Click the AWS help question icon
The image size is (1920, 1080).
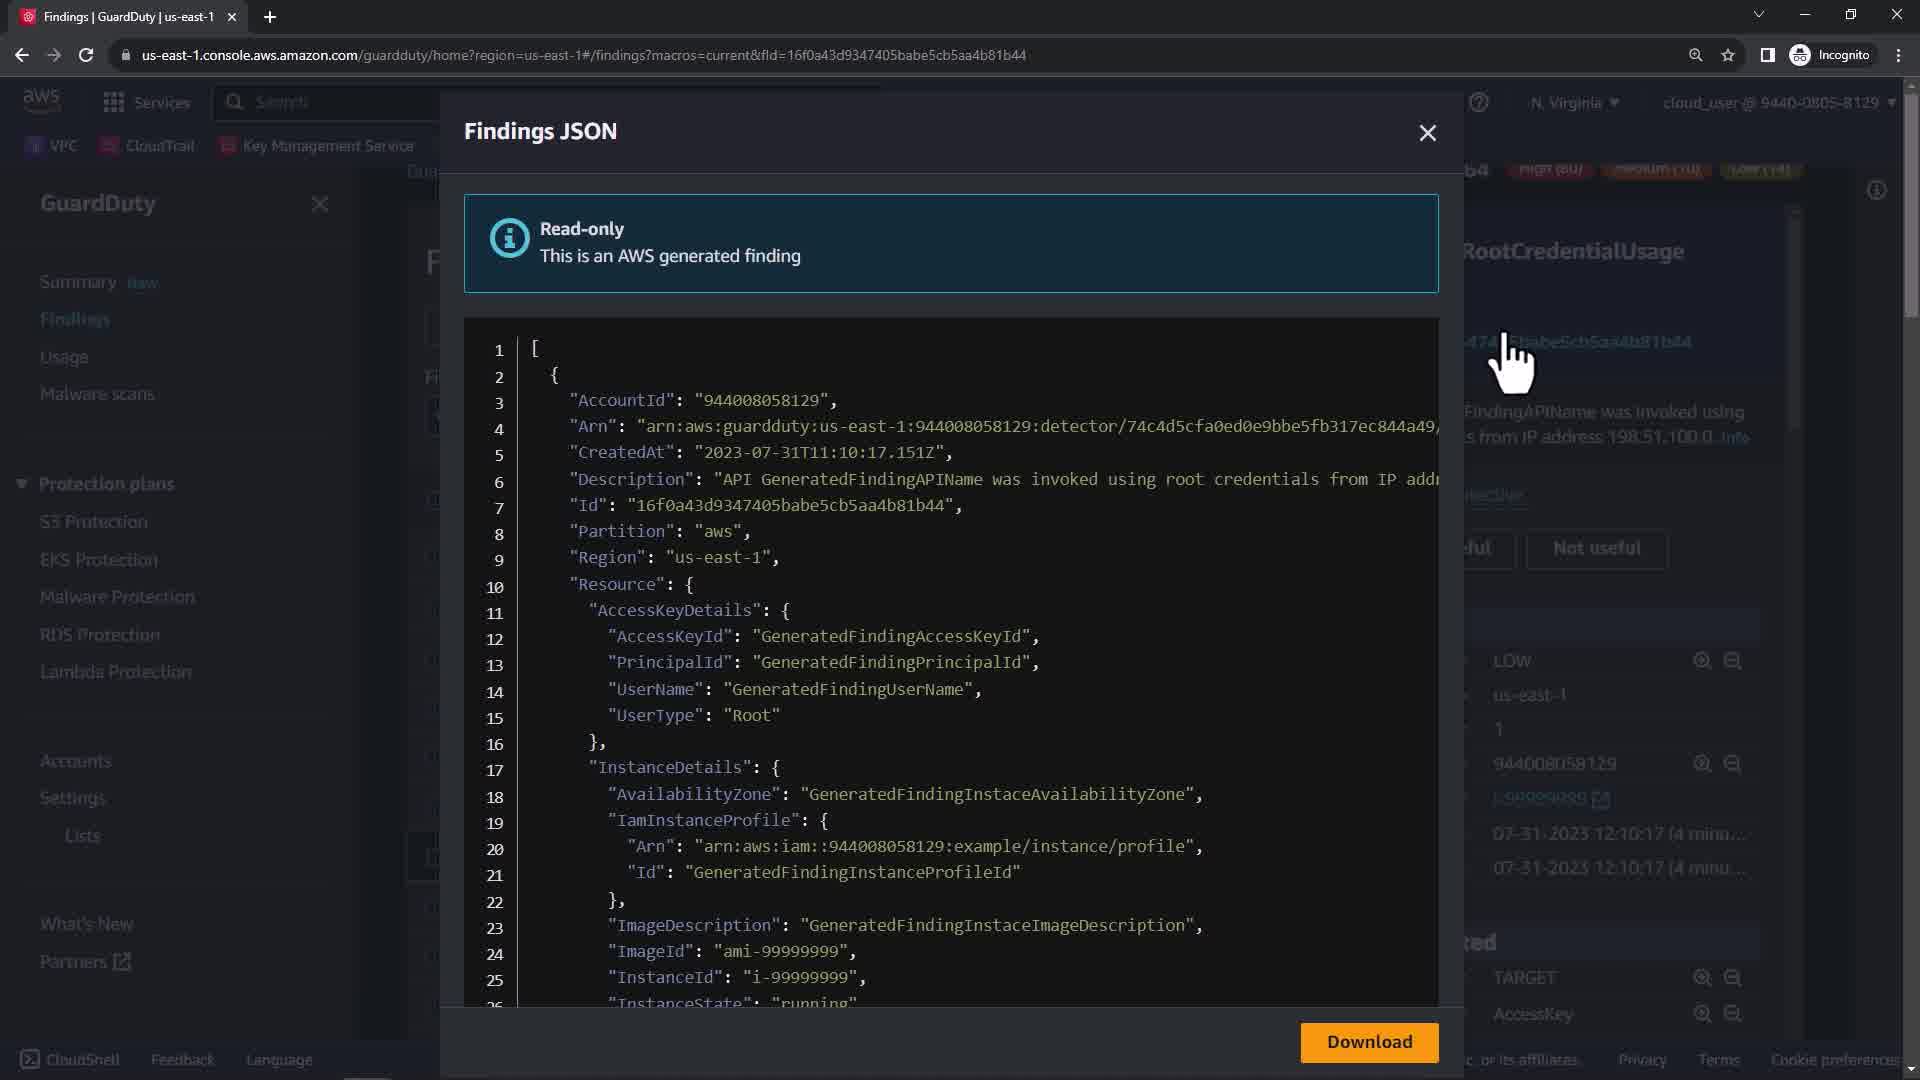[1479, 102]
